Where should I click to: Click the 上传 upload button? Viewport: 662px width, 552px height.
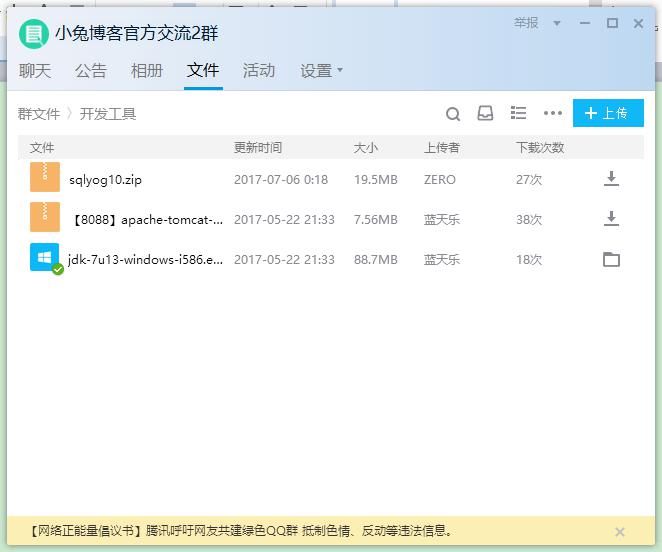[x=608, y=113]
